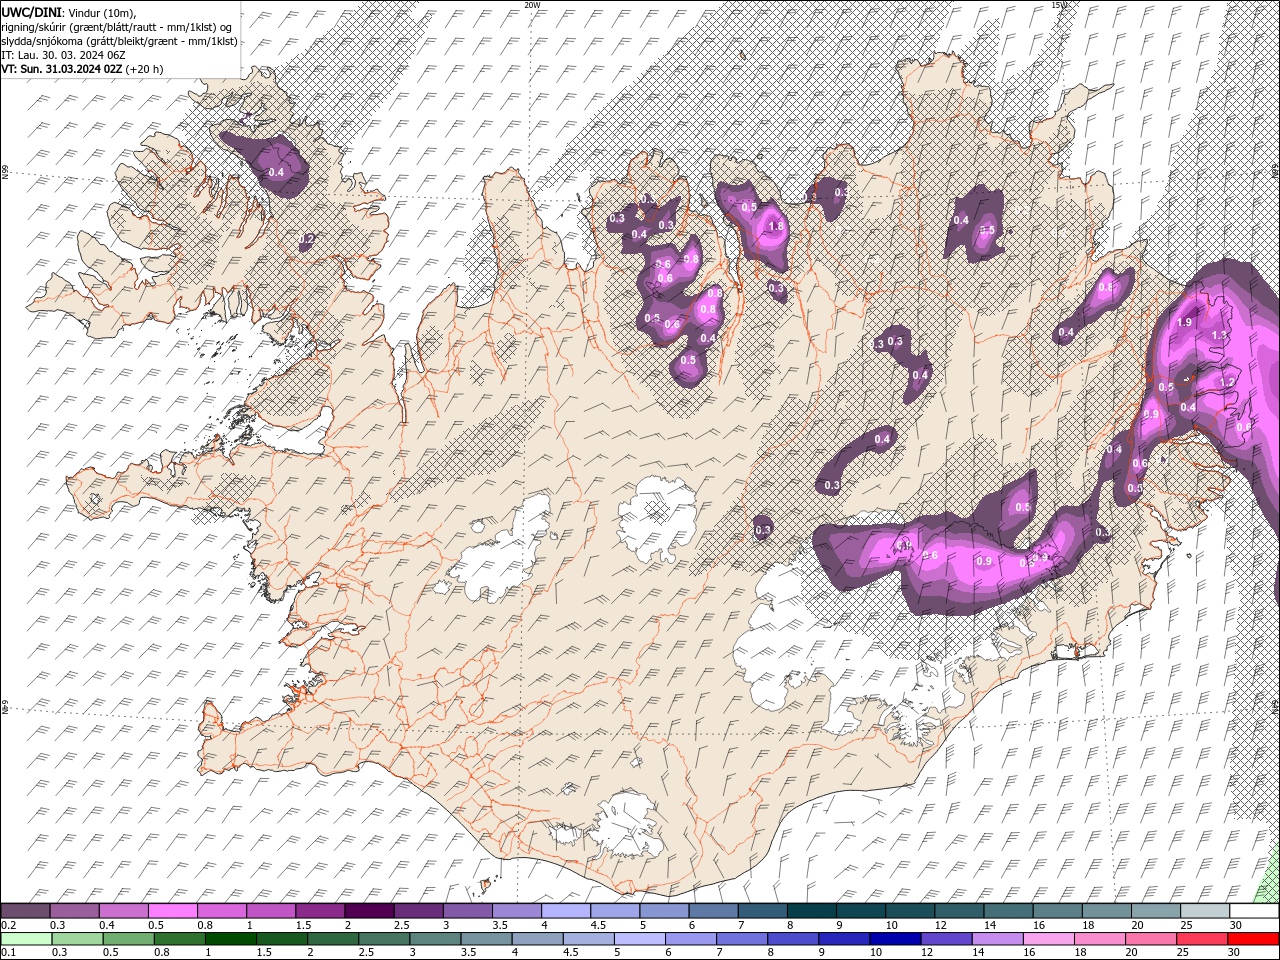The image size is (1280, 960).
Task: Click the bright pink 0.5 swatch in upper legend
Action: (172, 911)
